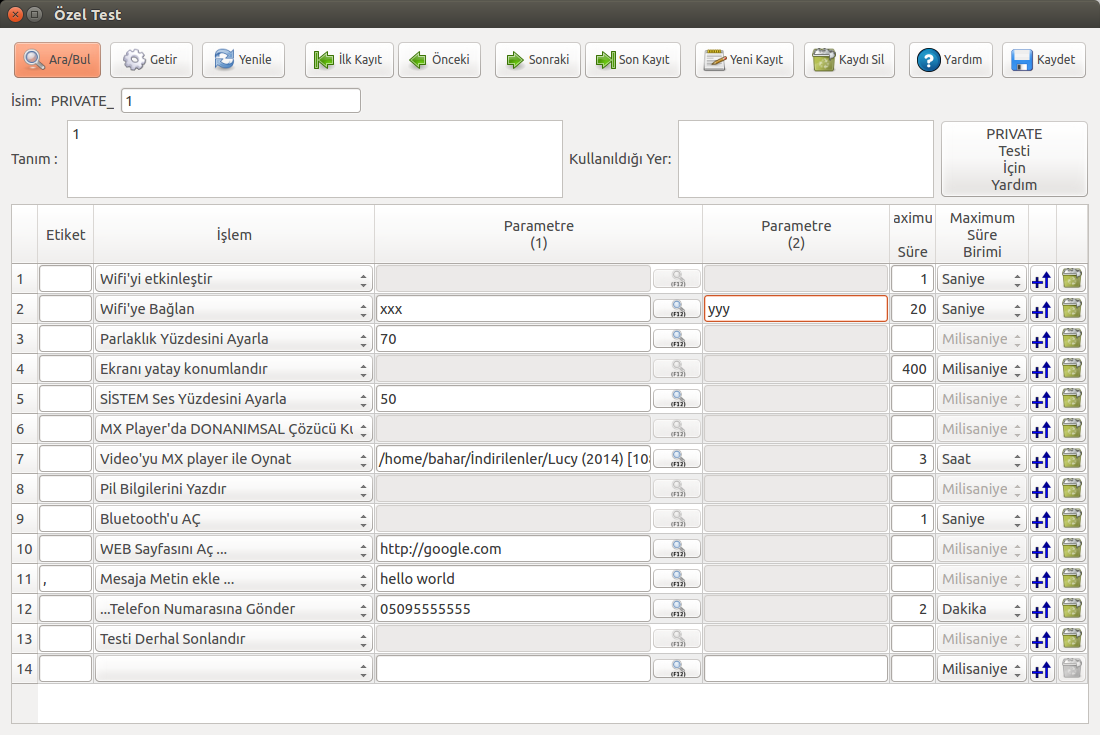The width and height of the screenshot is (1100, 735).
Task: Delete row 7 with its trash icon
Action: tap(1072, 459)
